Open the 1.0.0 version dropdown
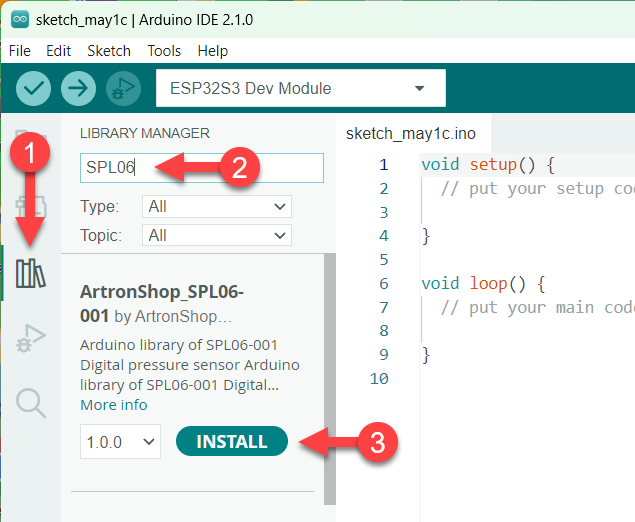Screen dimensions: 635x522 click(120, 442)
